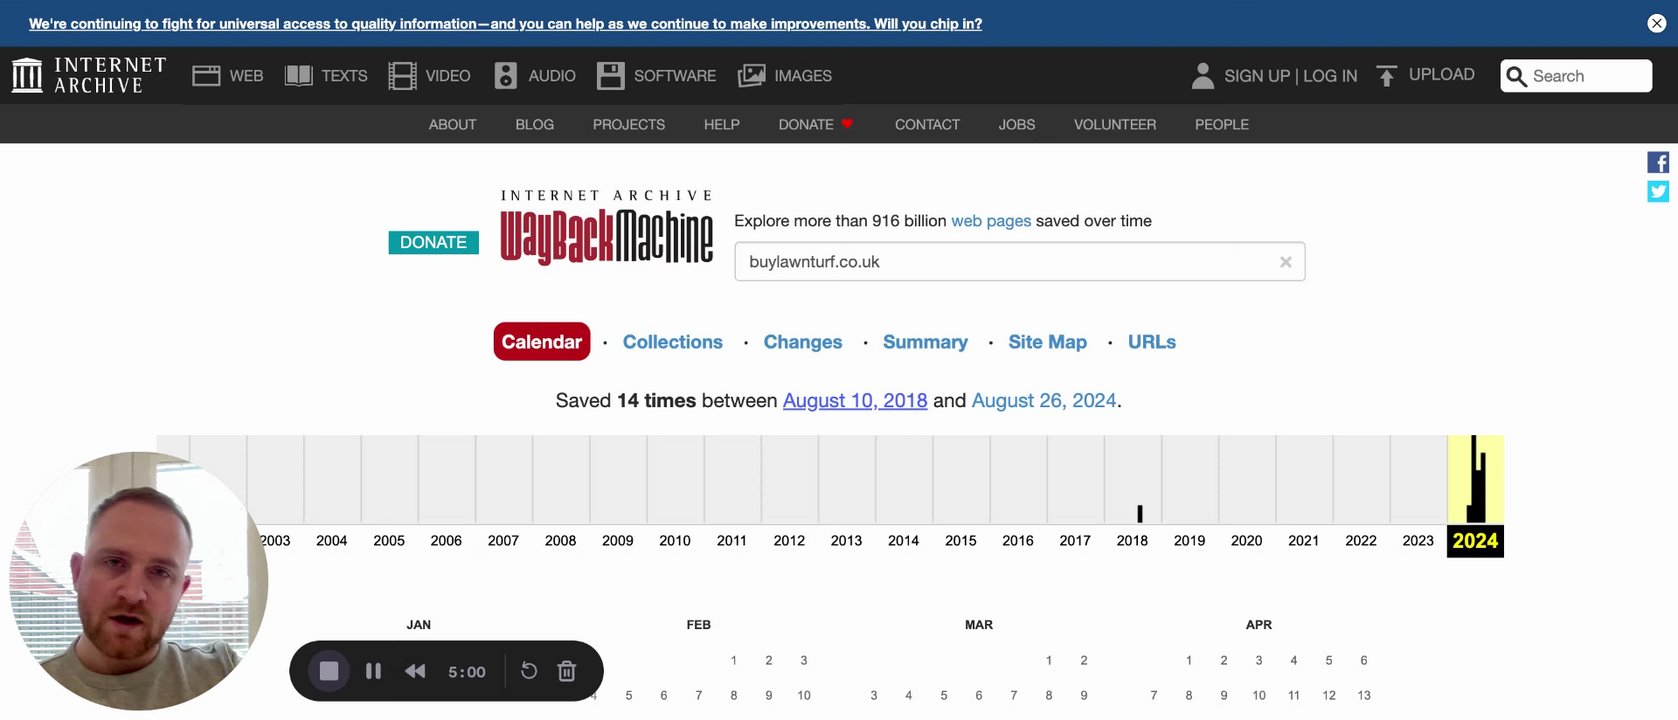1678x720 pixels.
Task: Follow the 'web pages' link
Action: 991,221
